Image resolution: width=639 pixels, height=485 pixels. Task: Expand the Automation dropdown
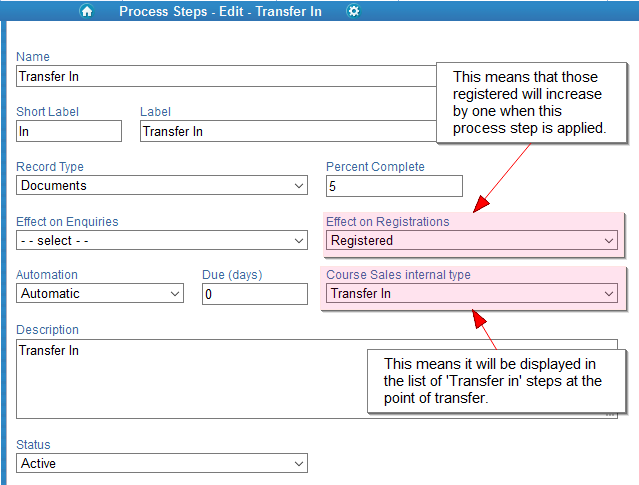tap(100, 293)
